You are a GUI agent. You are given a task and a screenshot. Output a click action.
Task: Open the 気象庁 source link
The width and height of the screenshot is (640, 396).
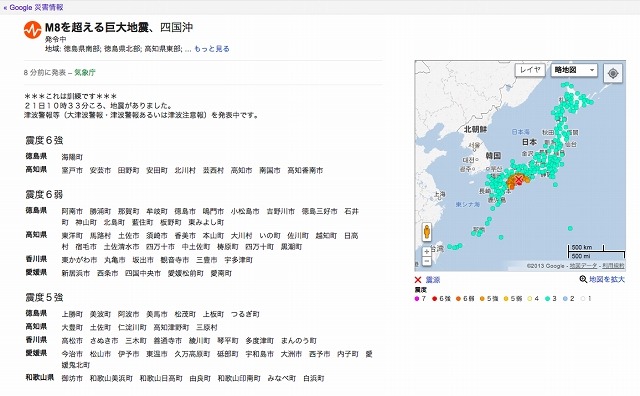click(85, 72)
